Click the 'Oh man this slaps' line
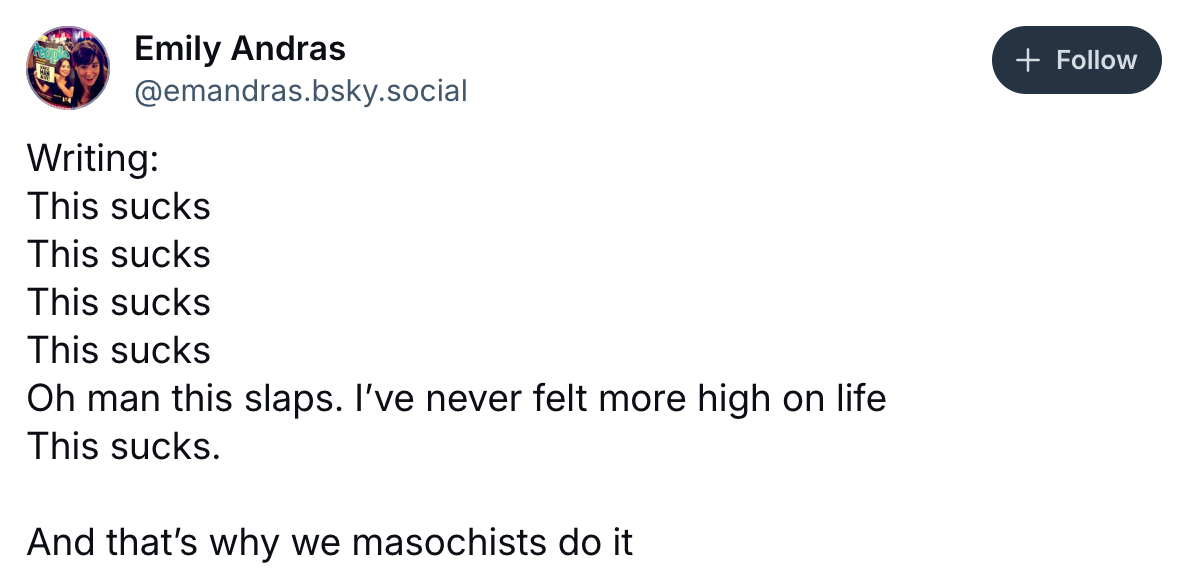The height and width of the screenshot is (584, 1180). coord(456,398)
